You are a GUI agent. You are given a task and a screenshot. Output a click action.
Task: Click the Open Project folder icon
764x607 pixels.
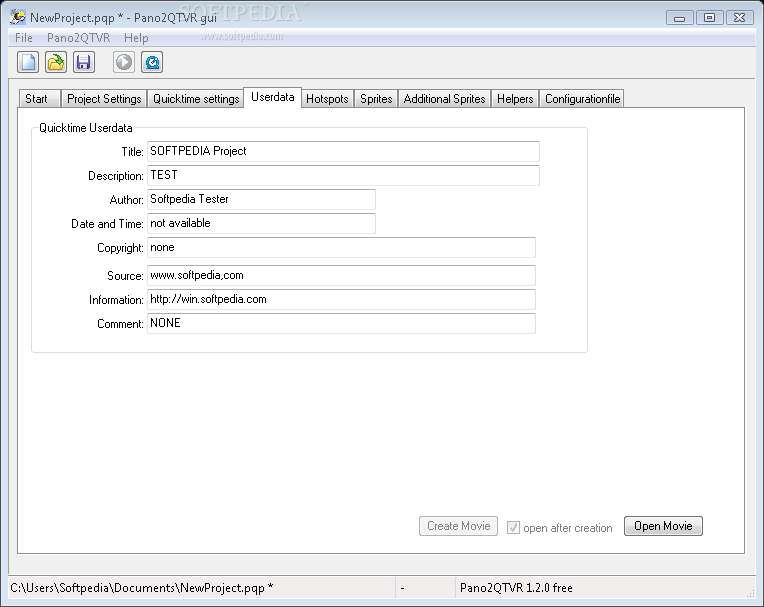[56, 62]
